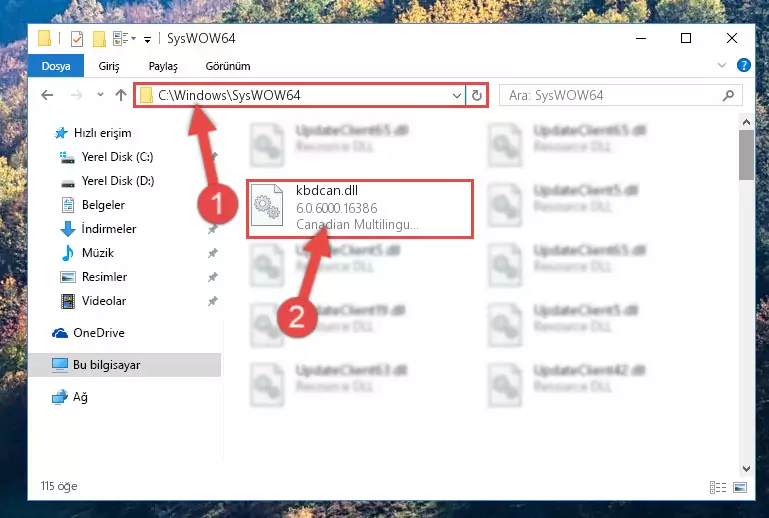Click the pin icon next to İndirmeler
This screenshot has width=769, height=518.
[212, 229]
